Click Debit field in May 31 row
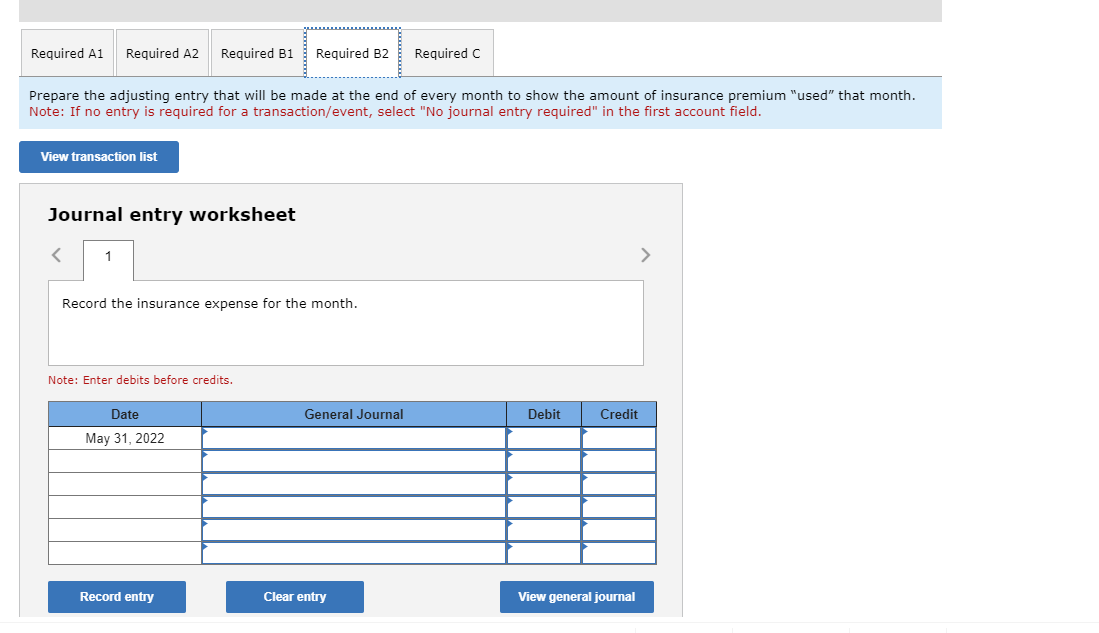The height and width of the screenshot is (633, 1099). click(x=544, y=438)
